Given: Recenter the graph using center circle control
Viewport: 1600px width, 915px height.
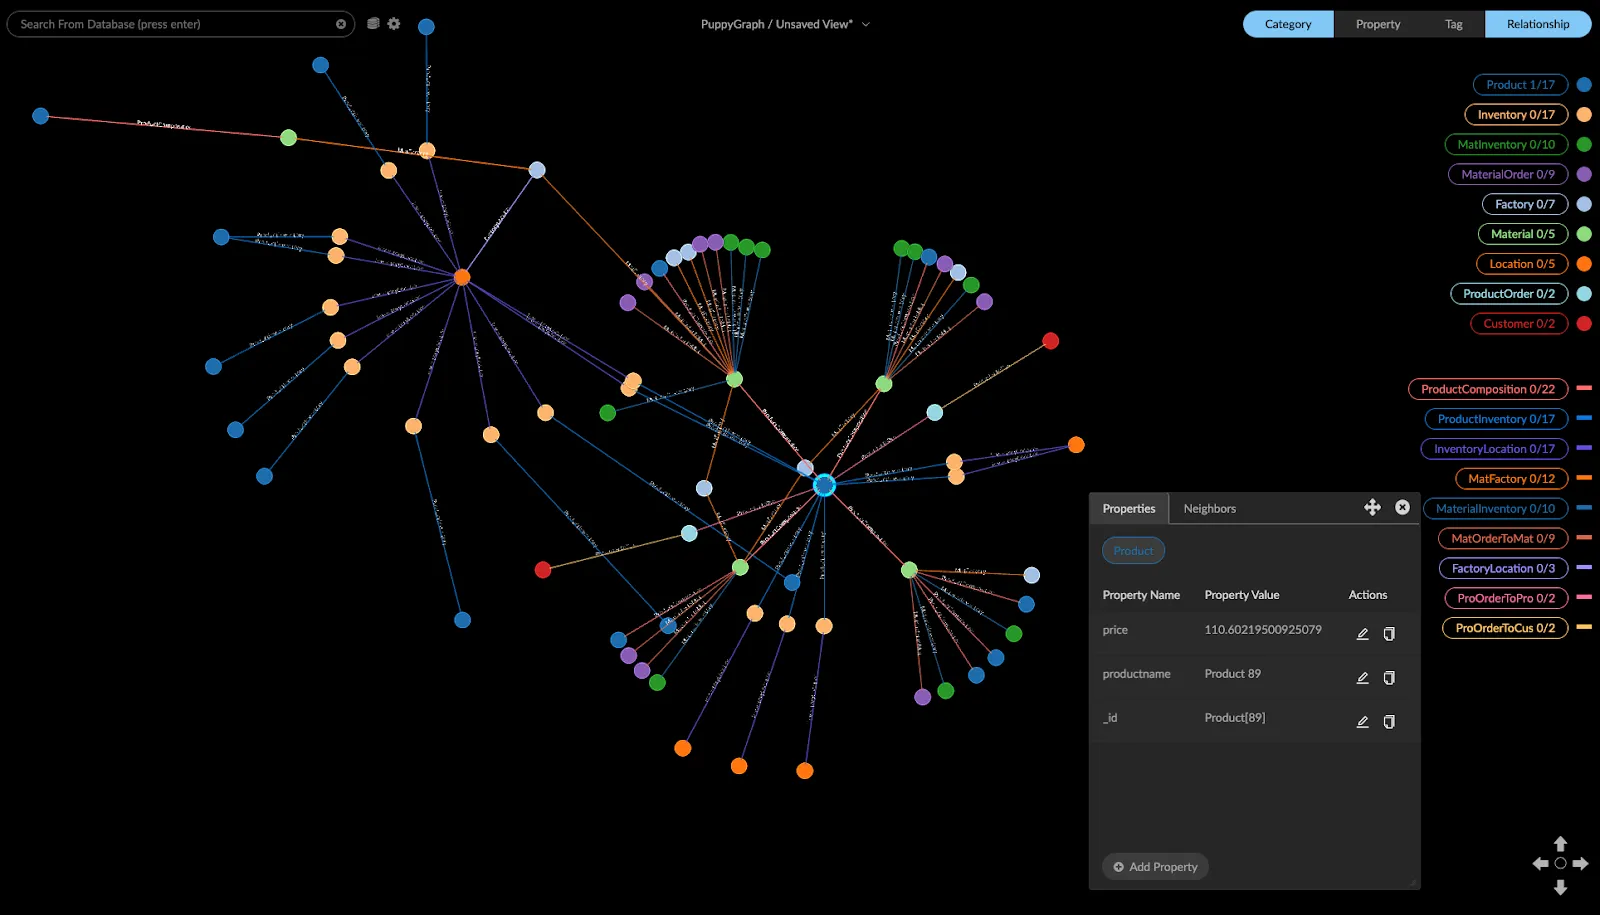Looking at the screenshot, I should pos(1560,863).
